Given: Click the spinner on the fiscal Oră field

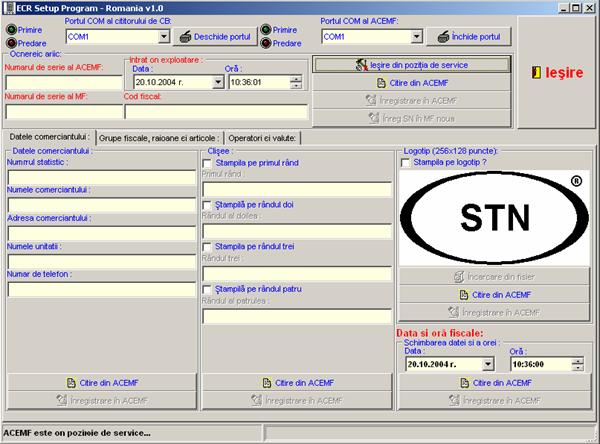Looking at the screenshot, I should tap(582, 365).
